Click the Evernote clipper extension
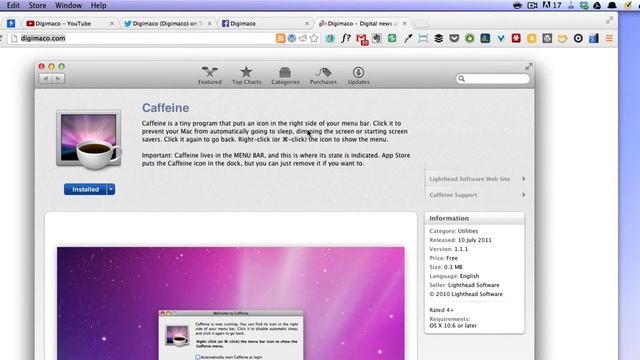 point(376,38)
